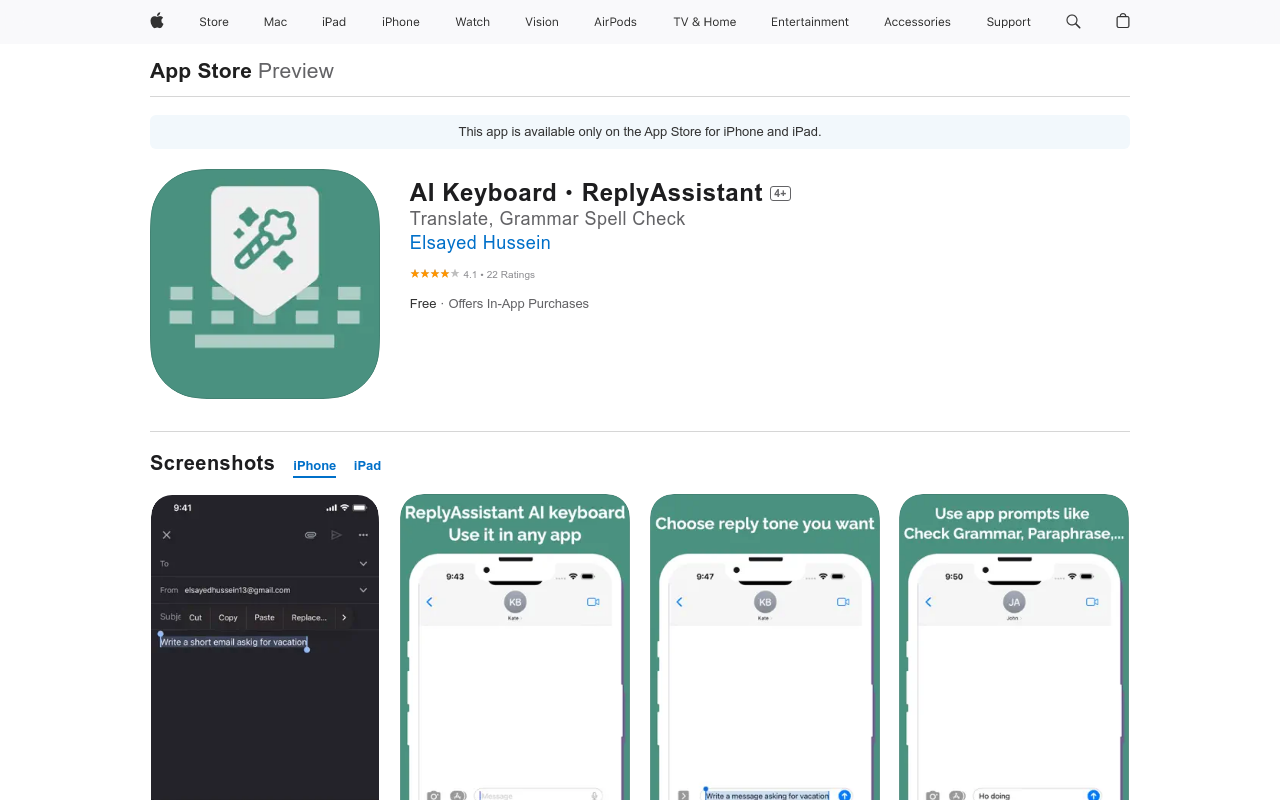Click the 'Screenshots' section heading
This screenshot has height=800, width=1280.
tap(212, 463)
